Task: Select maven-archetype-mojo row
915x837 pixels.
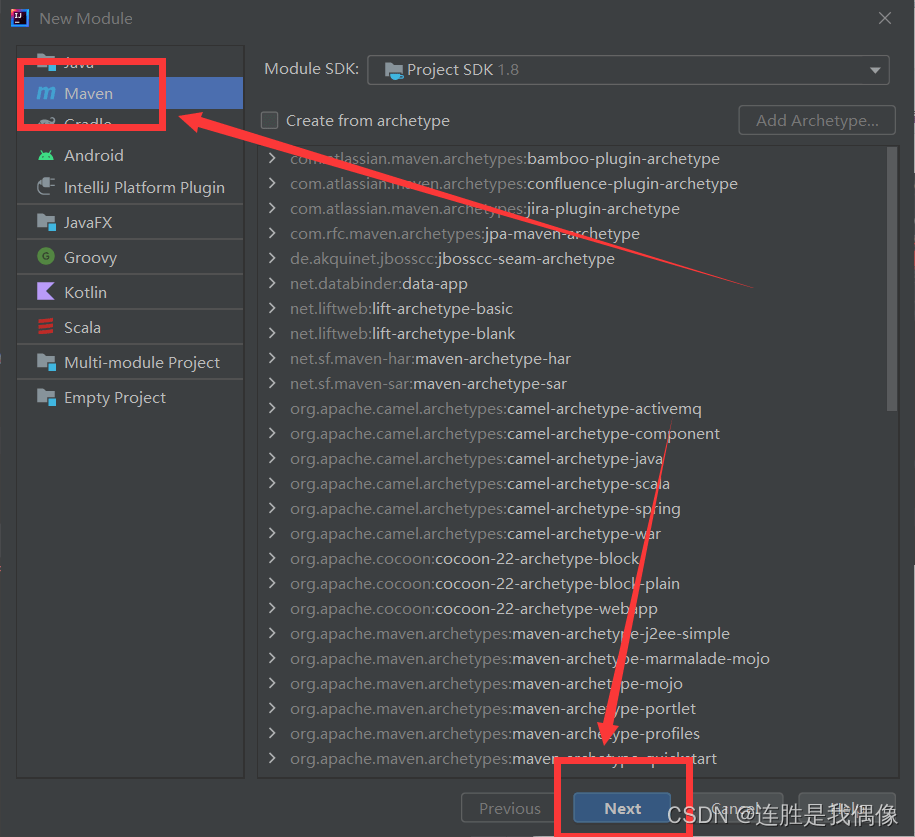Action: [573, 683]
